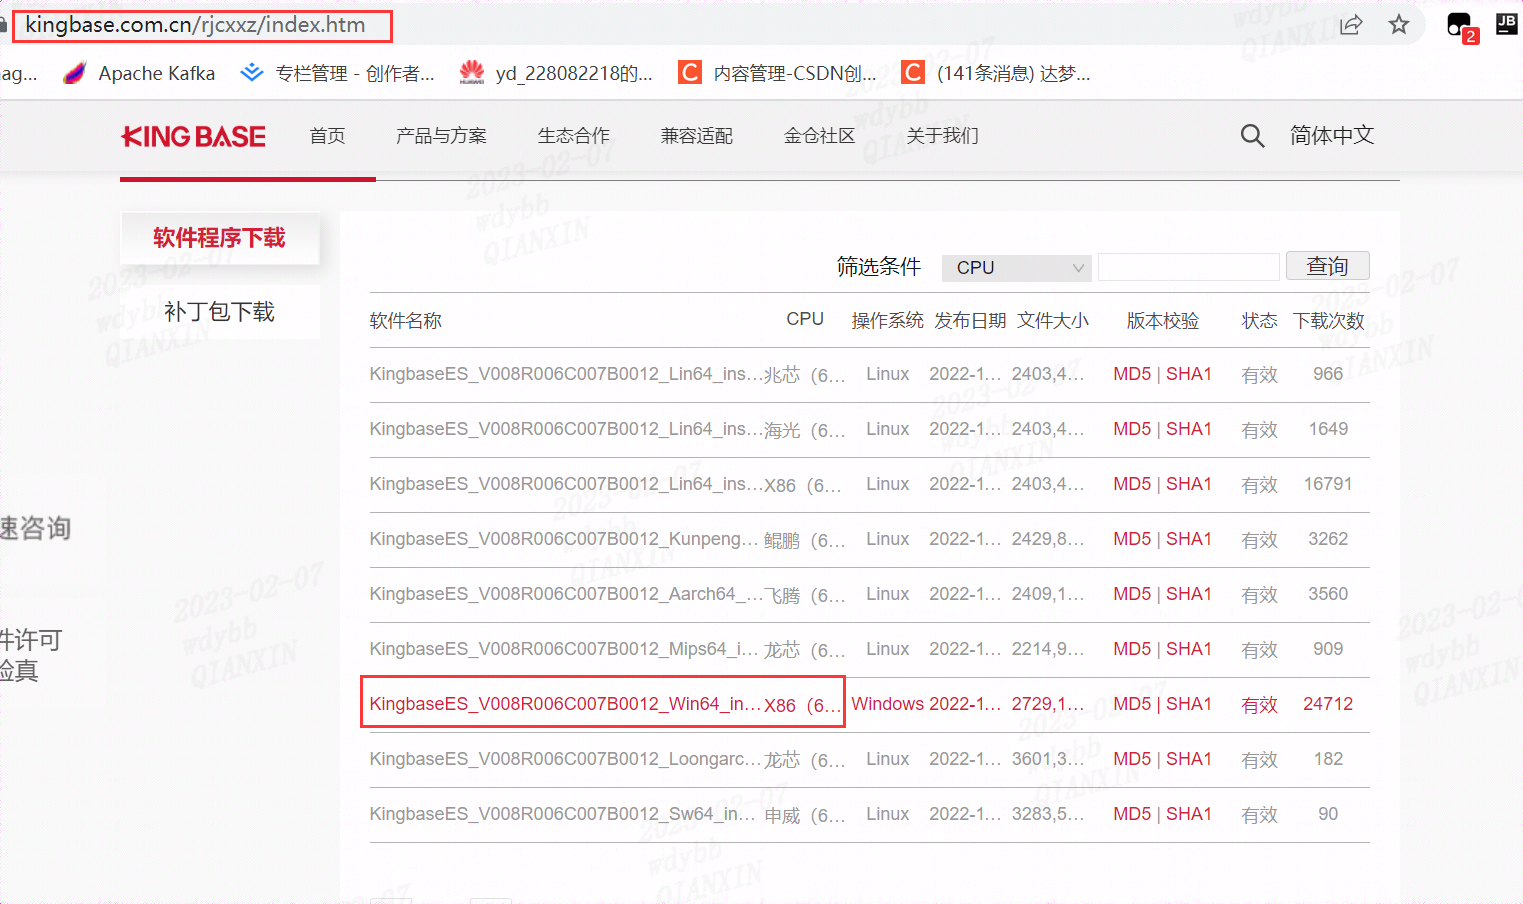Image resolution: width=1523 pixels, height=904 pixels.
Task: Download the Mips64 龙芯 KingbaseES package
Action: 564,649
